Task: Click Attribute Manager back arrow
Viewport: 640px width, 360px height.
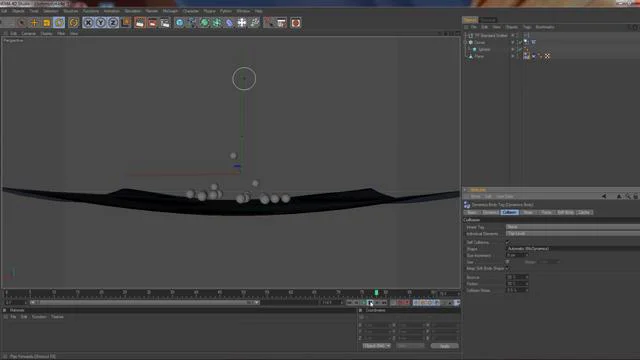Action: click(x=604, y=196)
